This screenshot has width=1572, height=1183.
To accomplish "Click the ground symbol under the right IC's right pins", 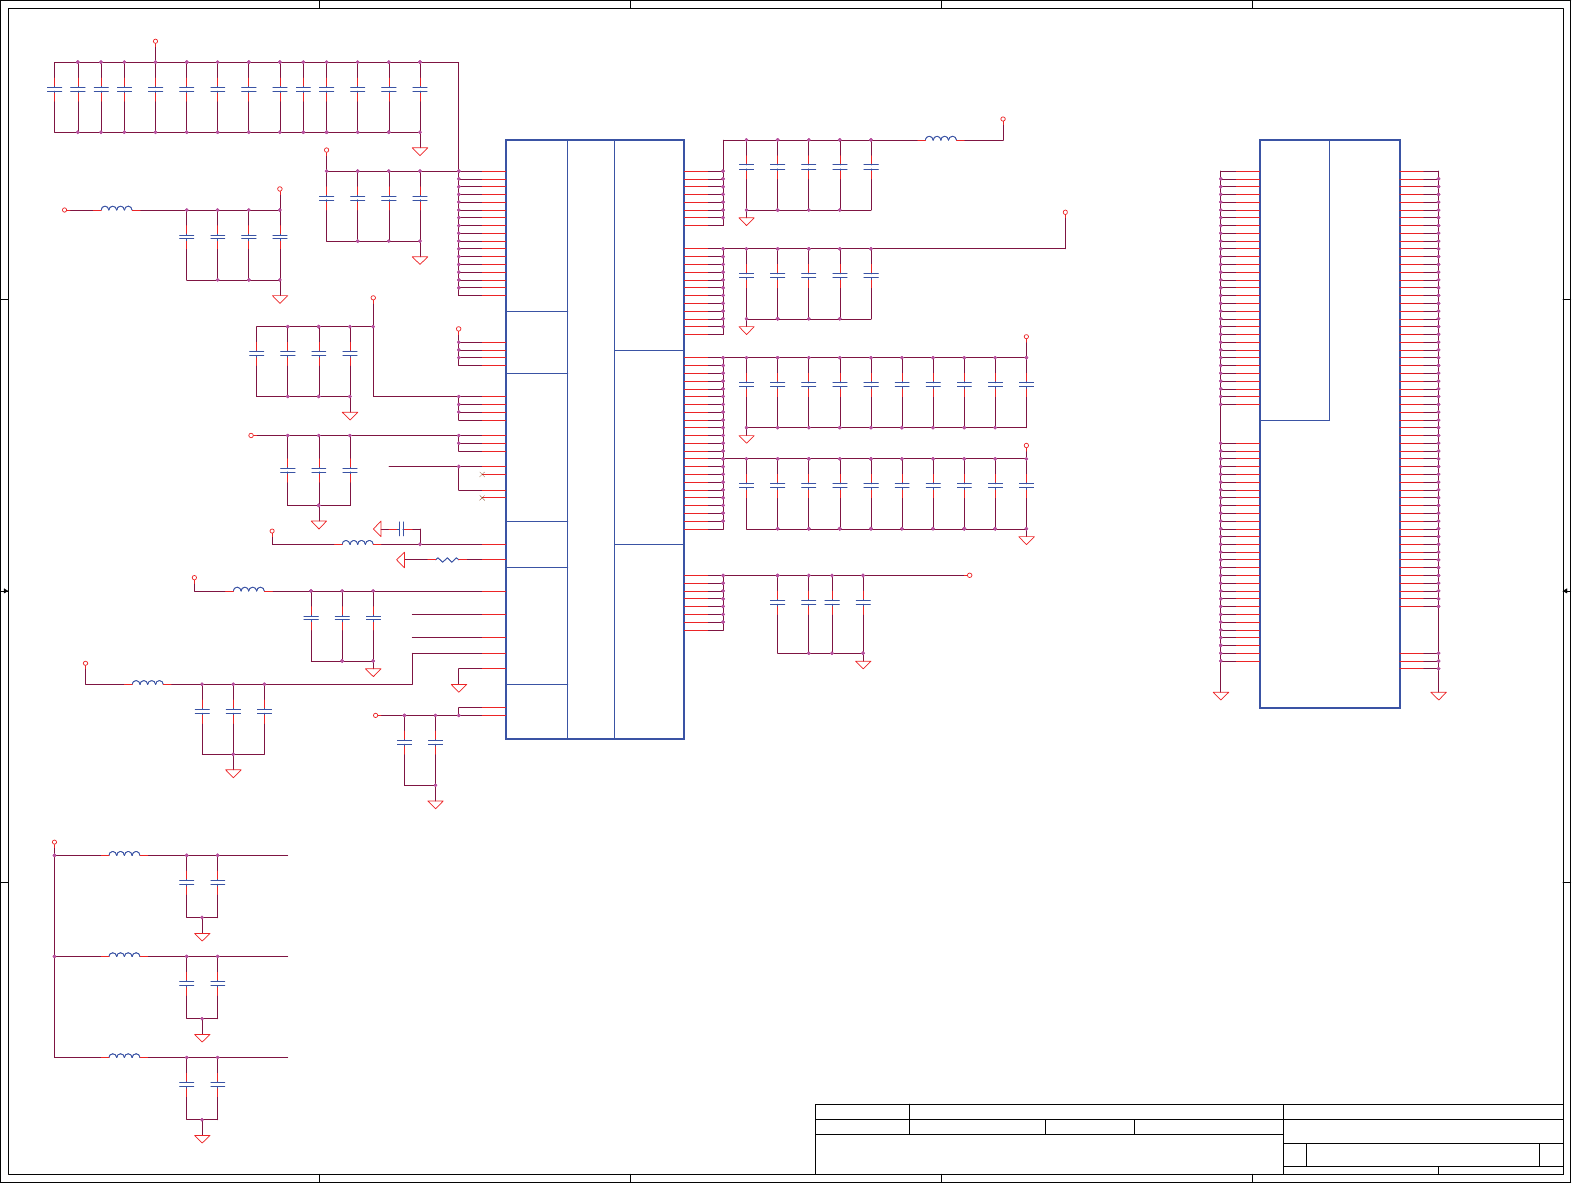I will [x=1439, y=695].
